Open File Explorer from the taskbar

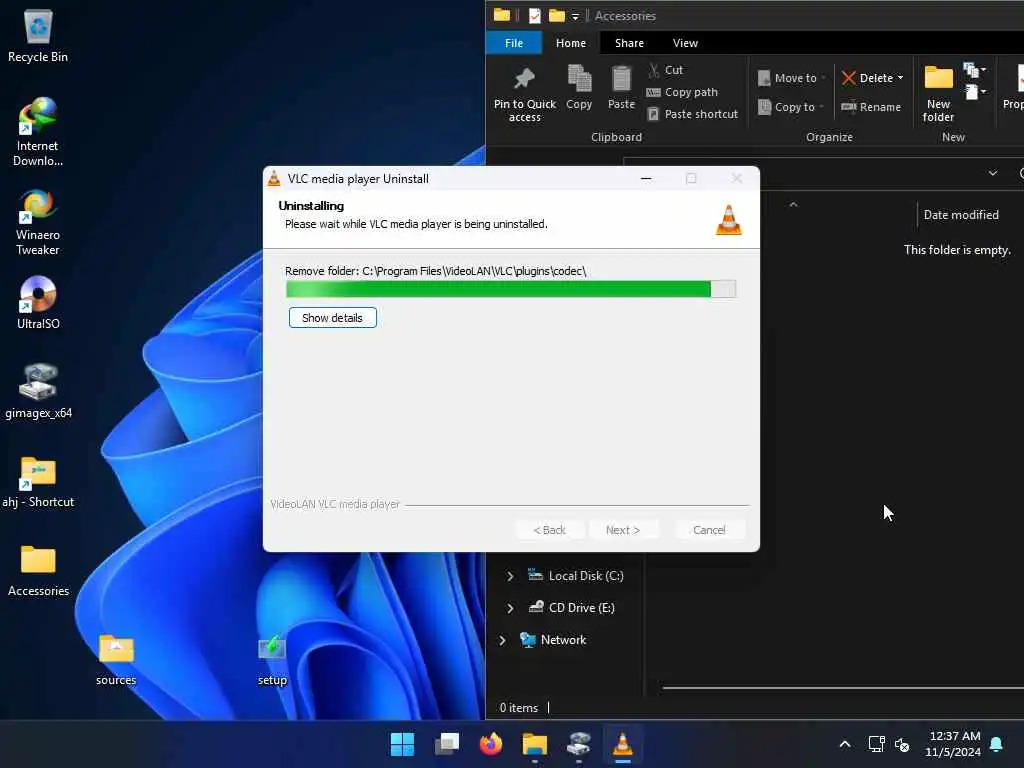(535, 744)
